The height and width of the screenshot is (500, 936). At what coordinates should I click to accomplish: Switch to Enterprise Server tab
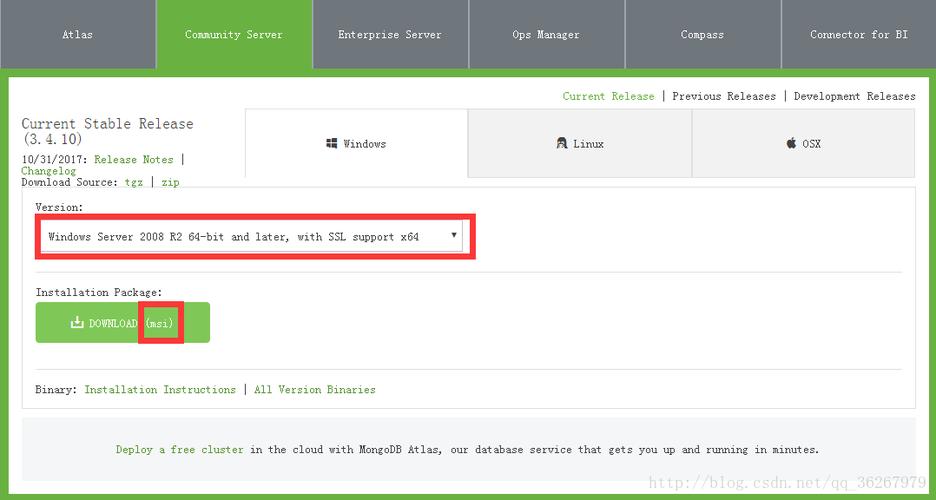[390, 35]
